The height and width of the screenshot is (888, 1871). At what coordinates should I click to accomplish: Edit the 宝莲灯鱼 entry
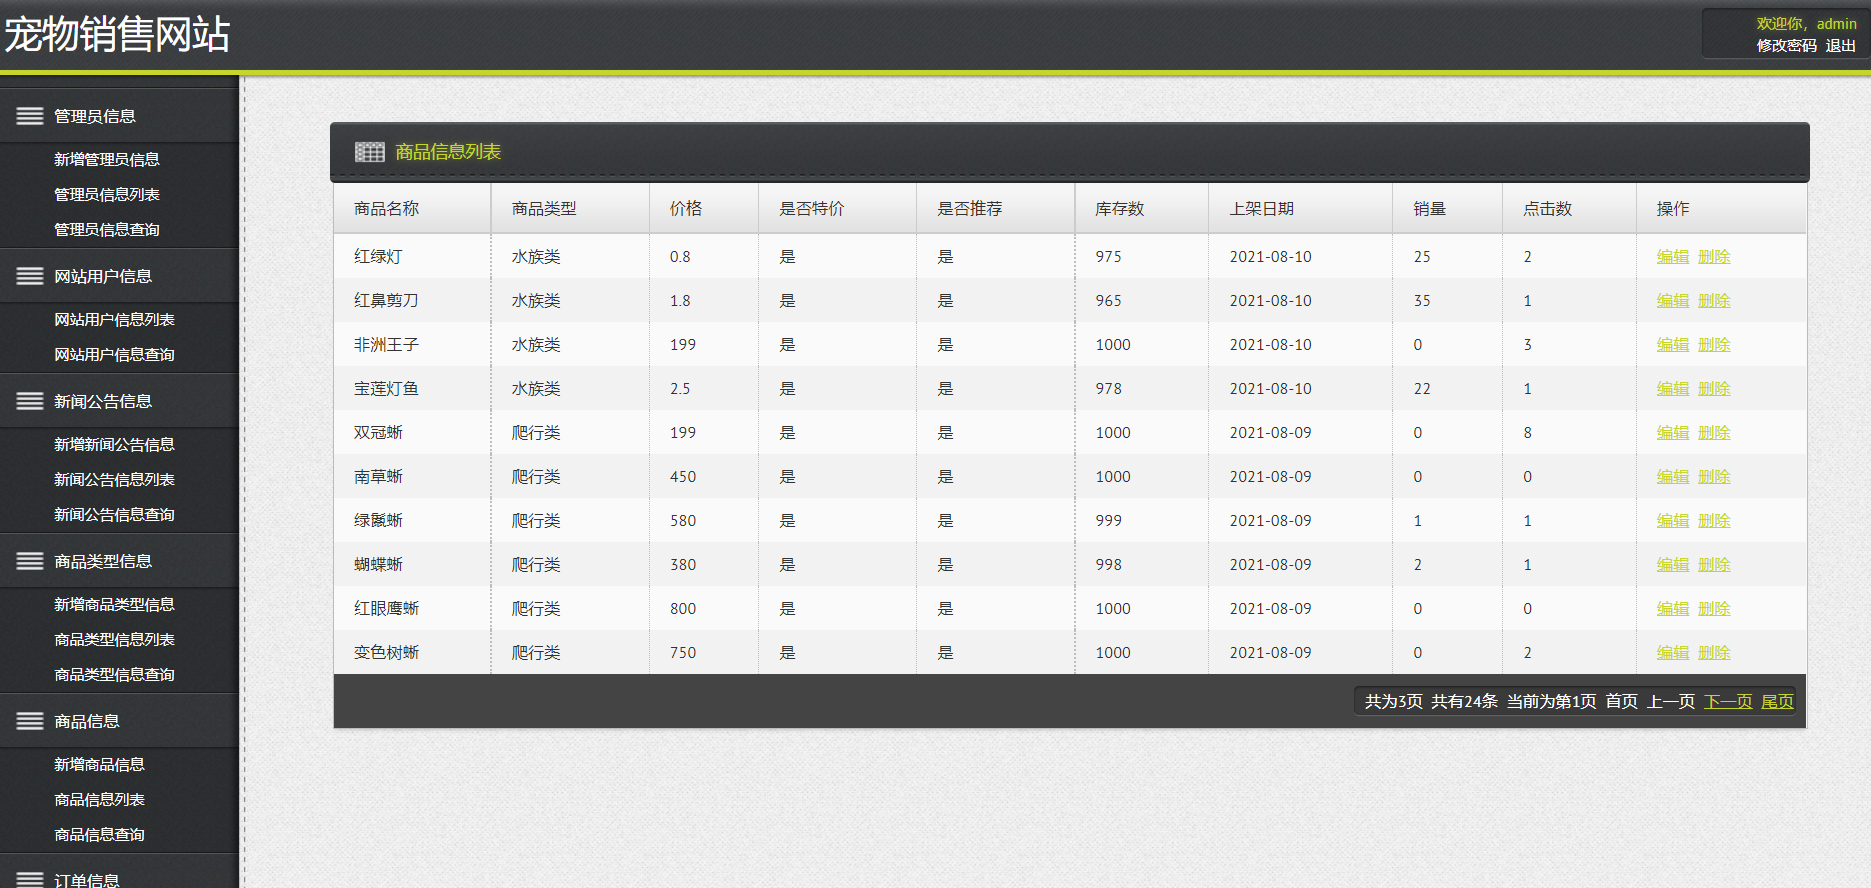pos(1673,389)
